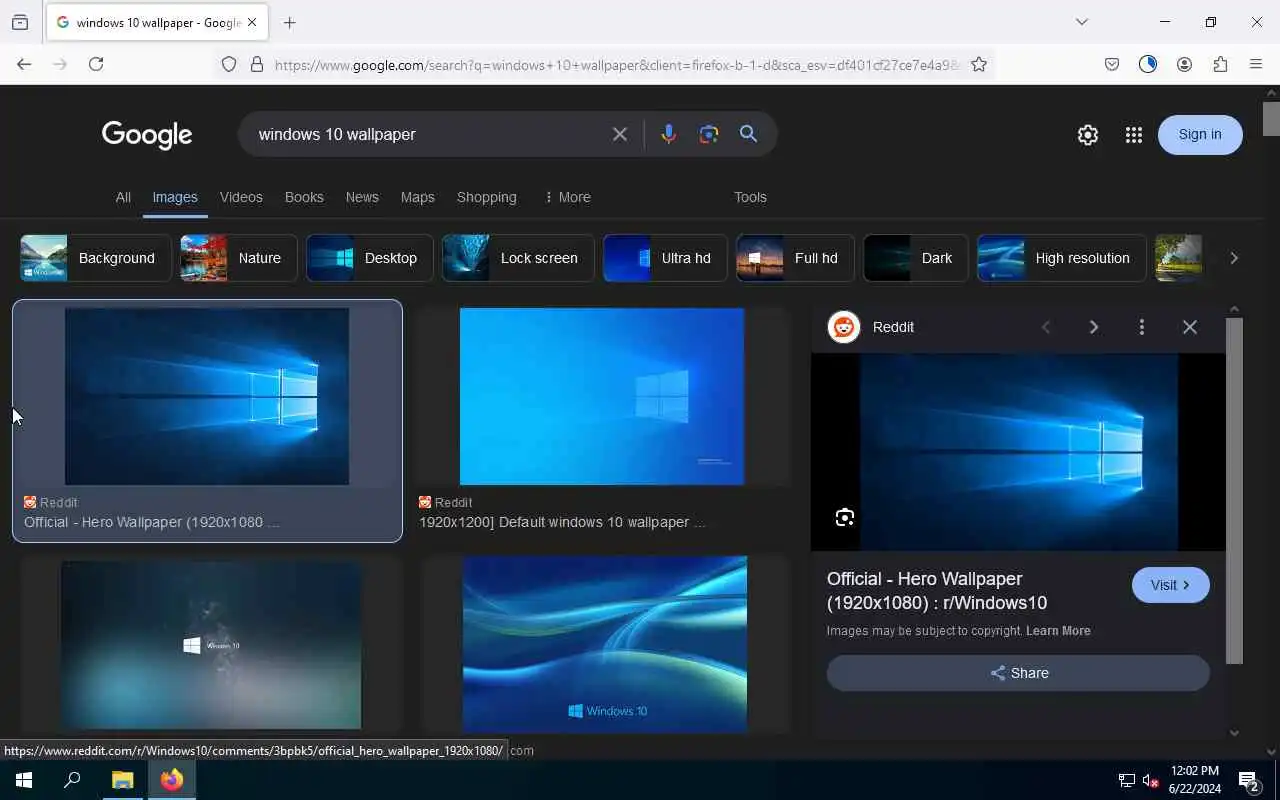Open Google quick settings gear

coord(1088,135)
